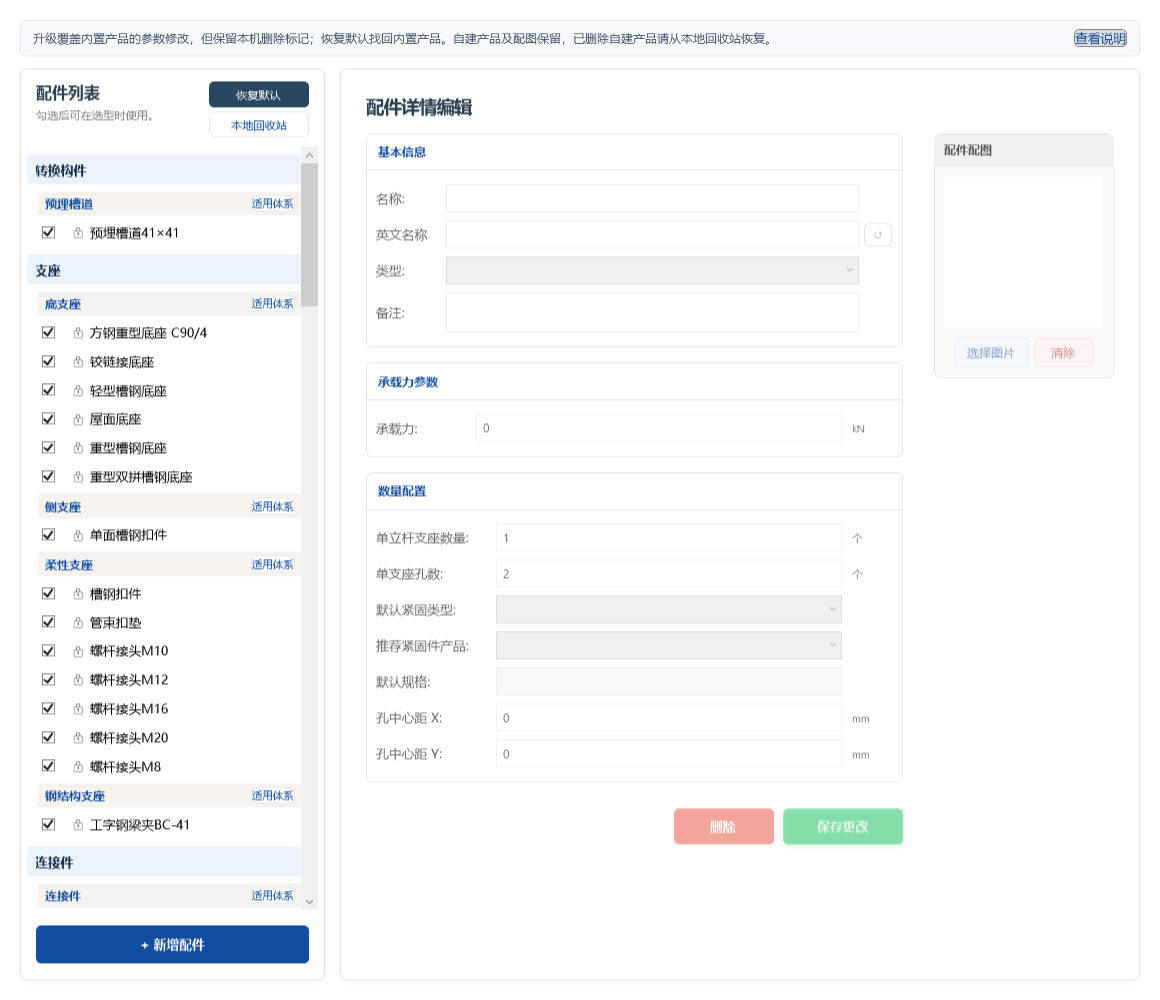Click the lock icon beside 轻型槽钢底座
Viewport: 1160px width, 1000px height.
[x=78, y=391]
